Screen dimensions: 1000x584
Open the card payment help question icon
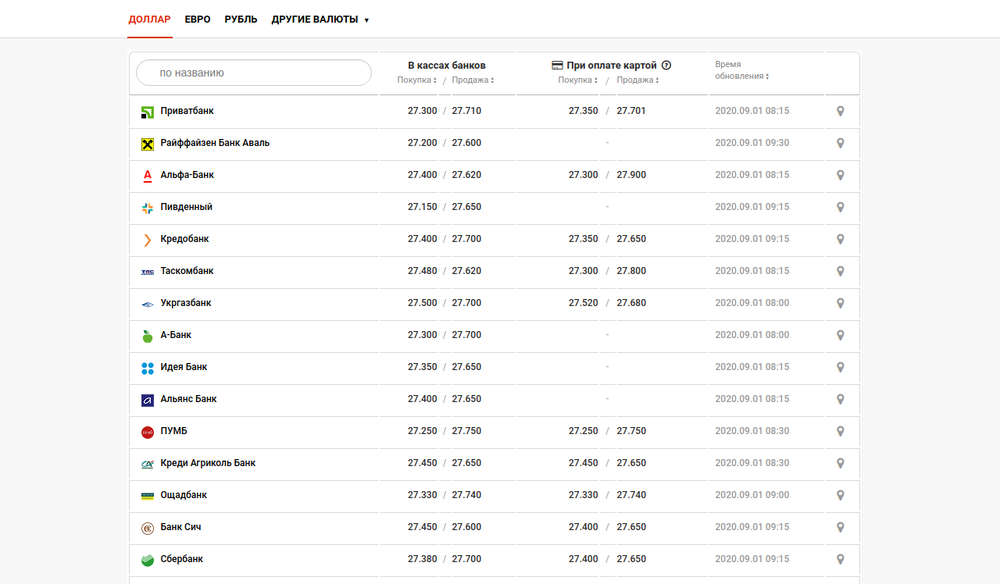[x=666, y=65]
